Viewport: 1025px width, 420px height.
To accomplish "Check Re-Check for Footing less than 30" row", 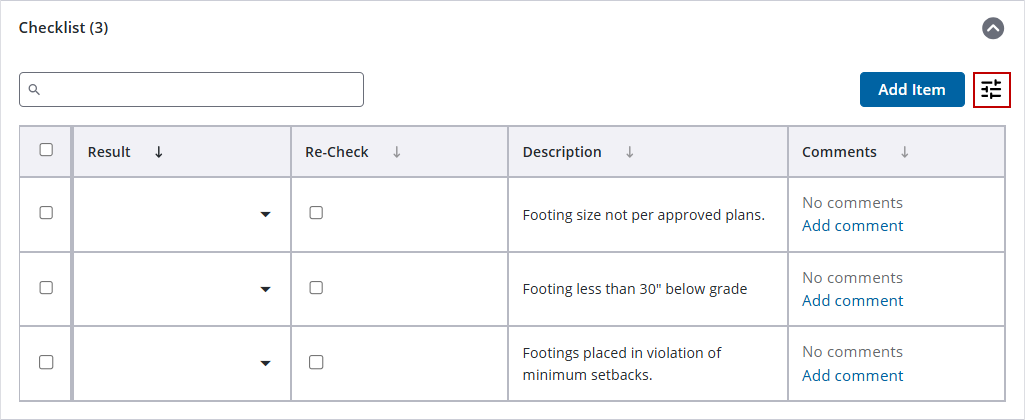I will point(316,288).
